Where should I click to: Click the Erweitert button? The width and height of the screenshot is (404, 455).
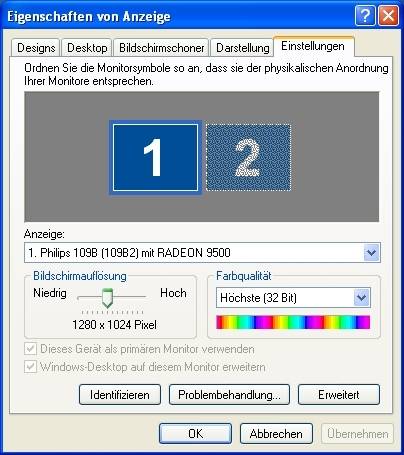tap(339, 395)
